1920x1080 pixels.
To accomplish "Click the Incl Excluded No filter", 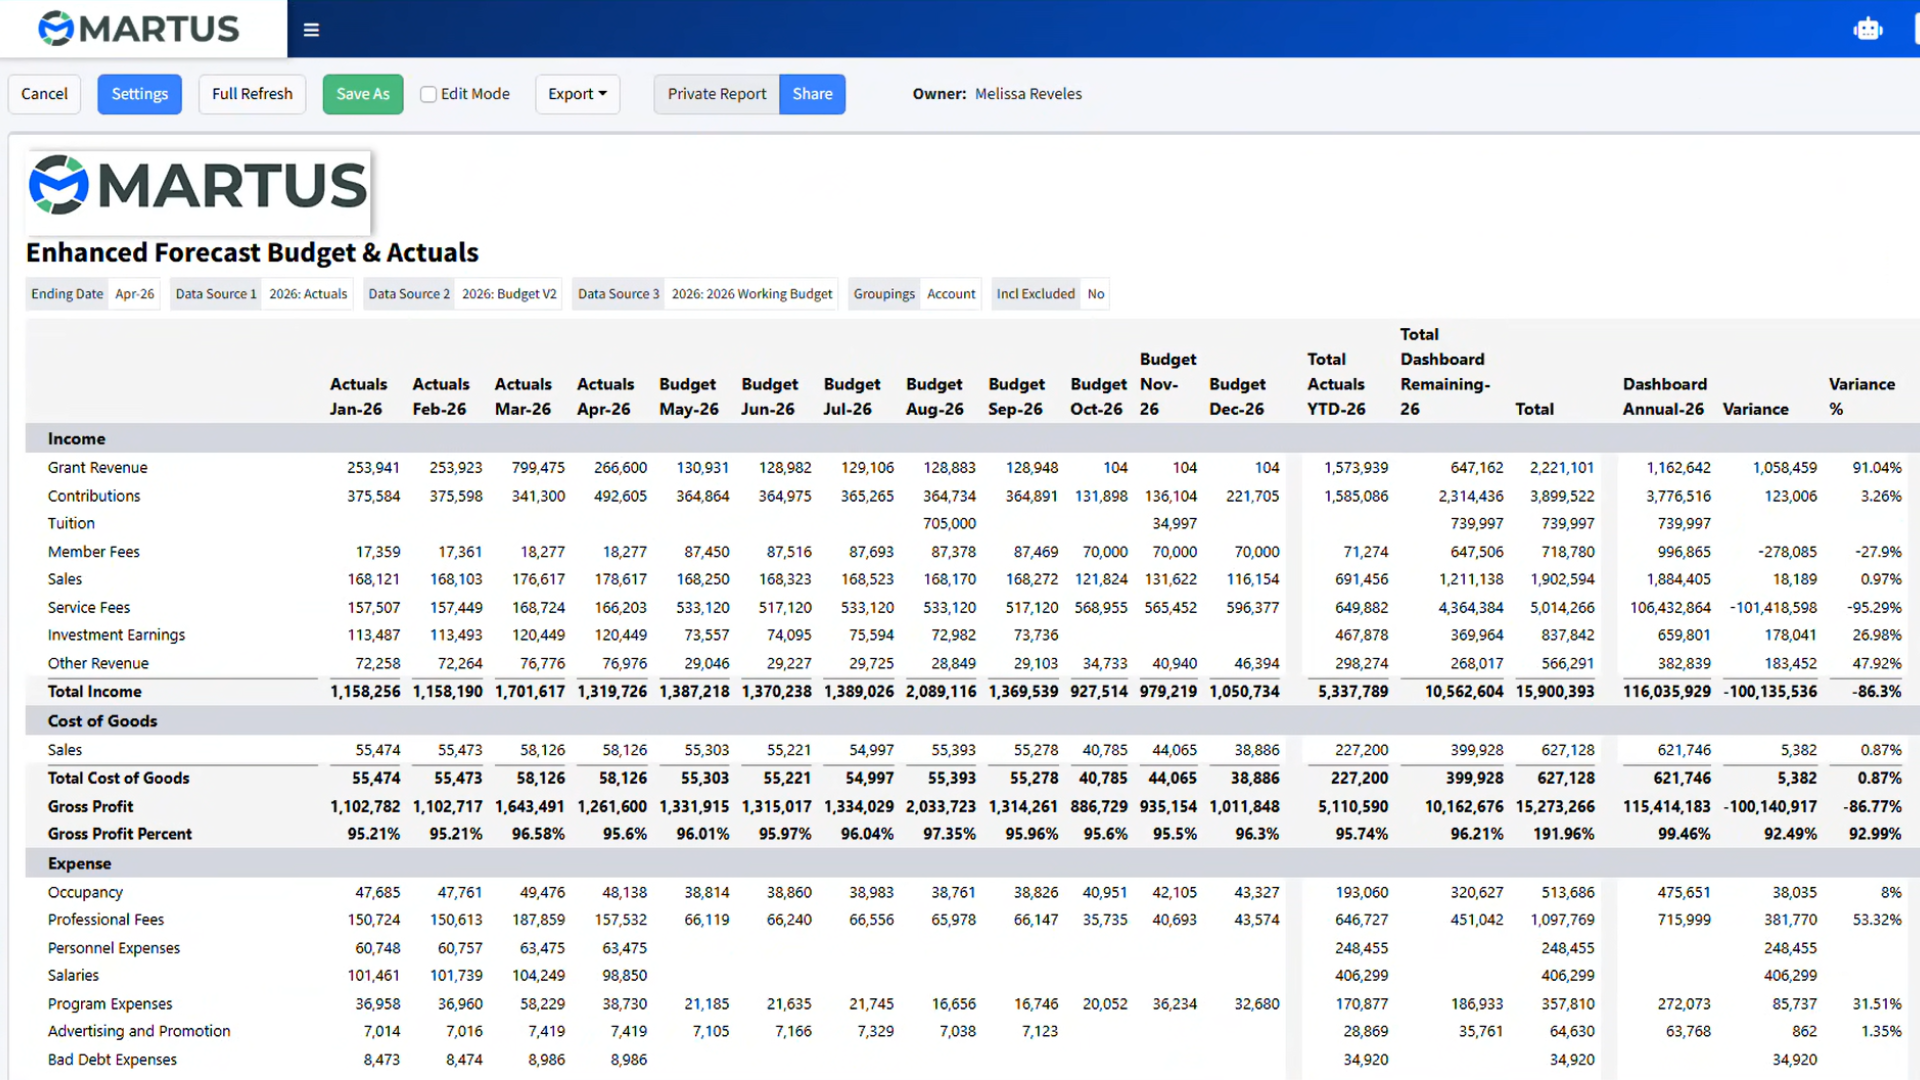I will coord(1050,294).
